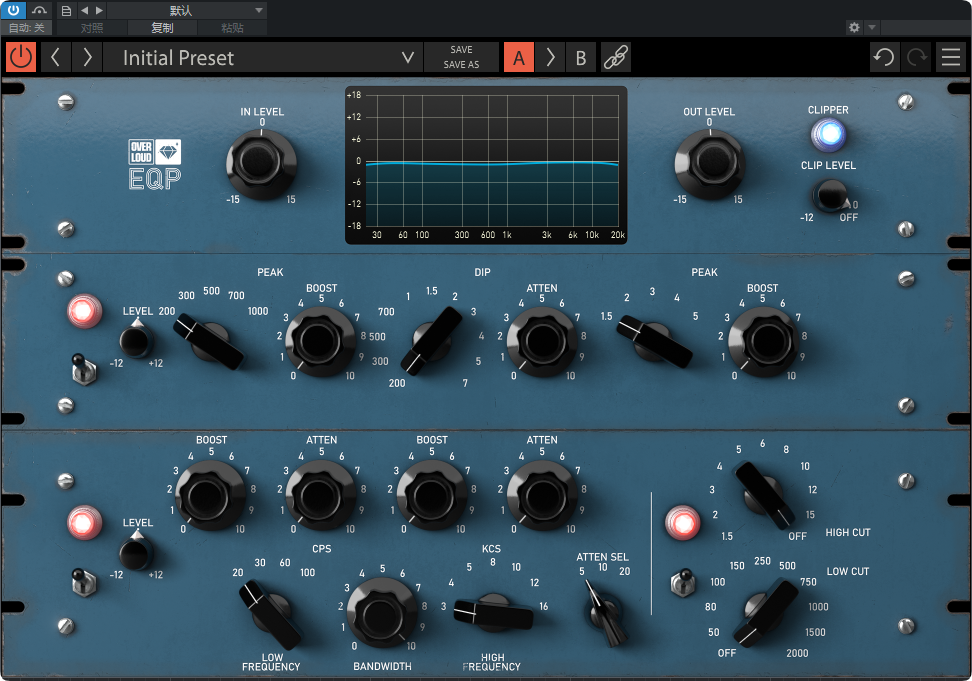Click the OUT LEVEL knob
Screen dimensions: 972x681
point(710,164)
